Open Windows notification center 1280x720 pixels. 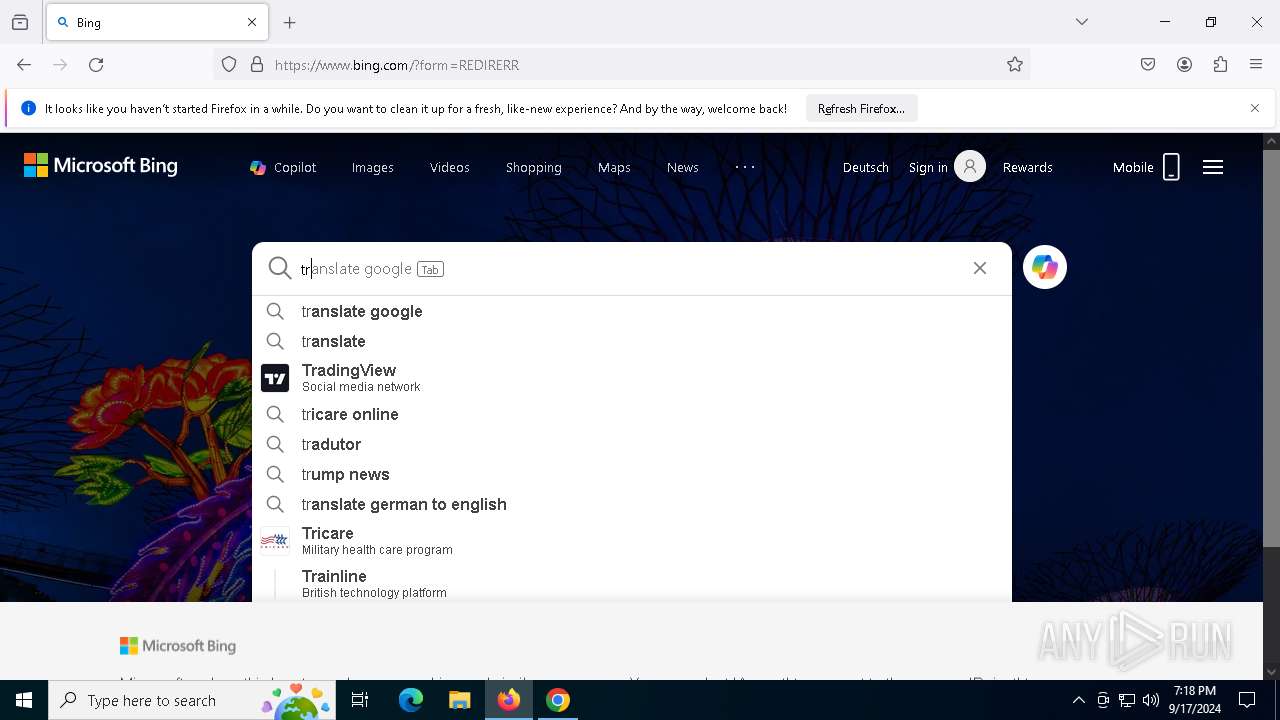tap(1247, 700)
